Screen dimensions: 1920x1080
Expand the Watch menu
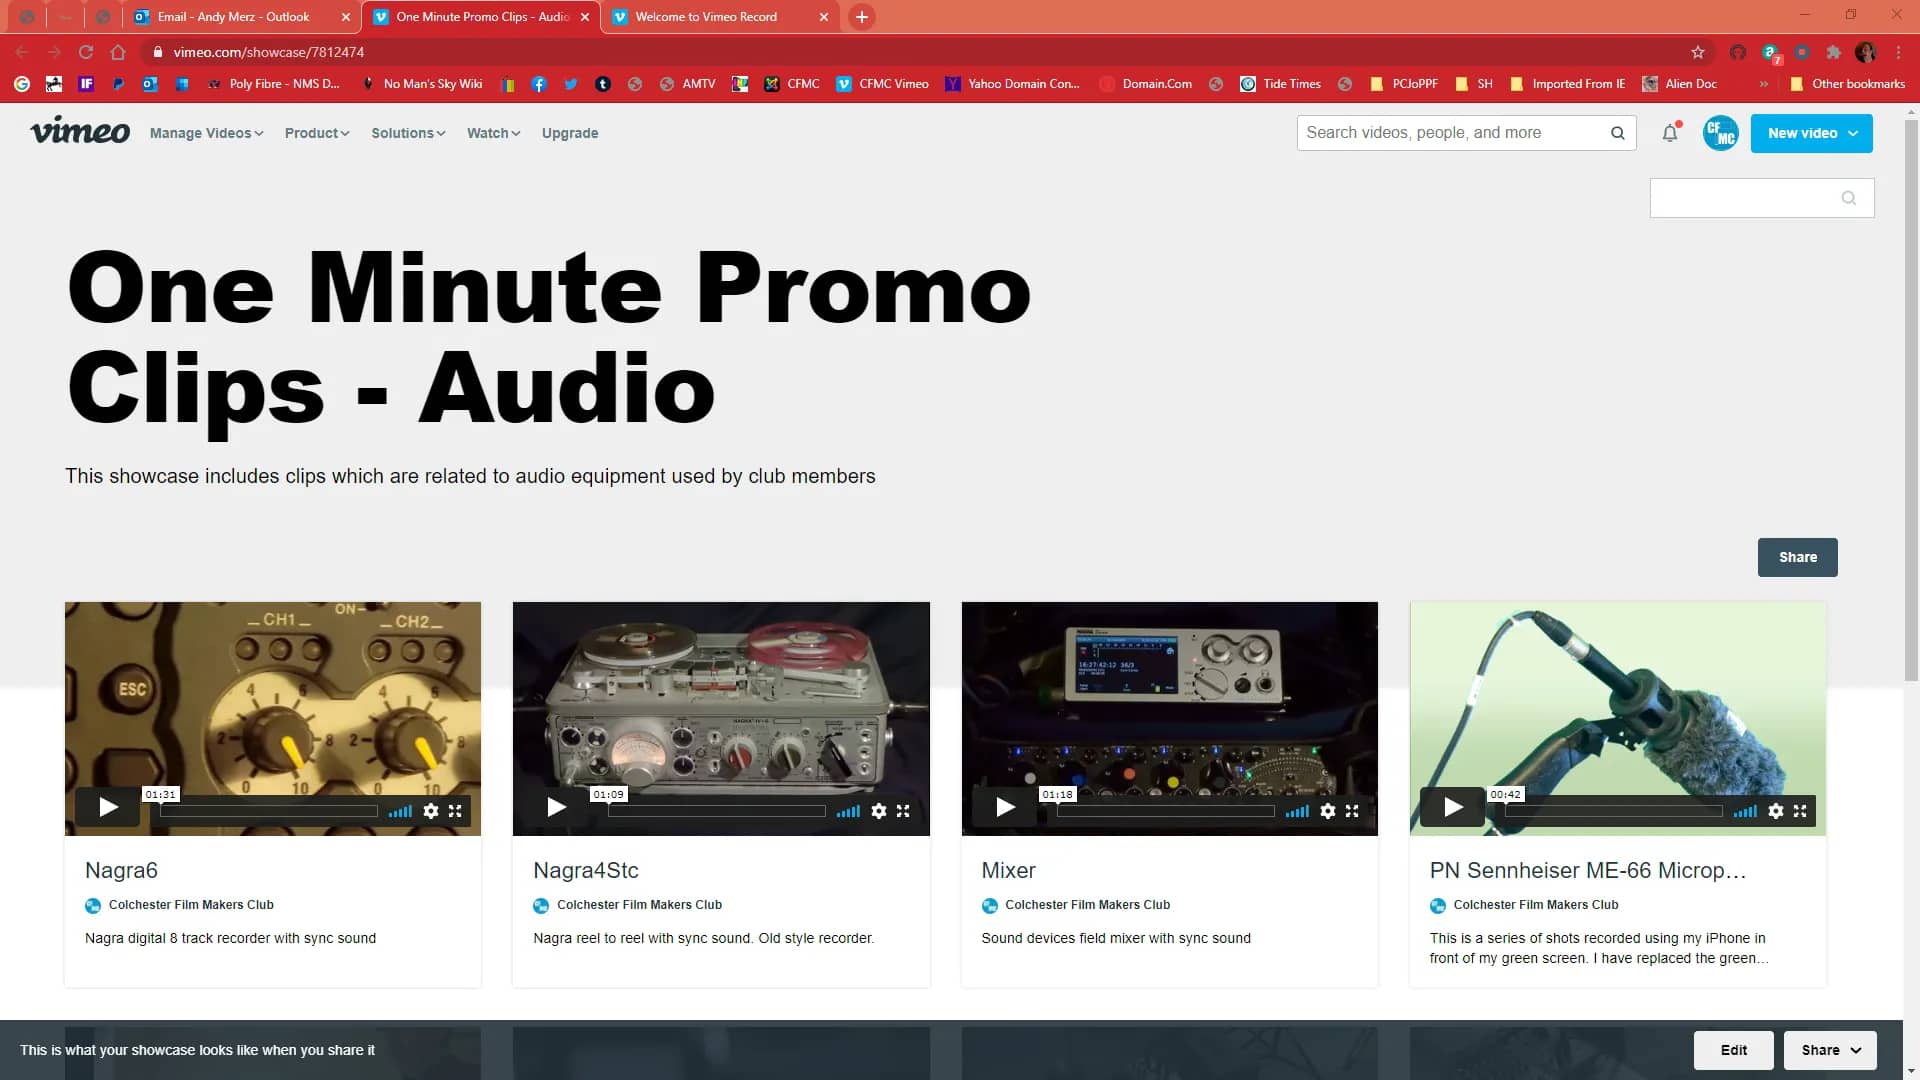(x=494, y=133)
